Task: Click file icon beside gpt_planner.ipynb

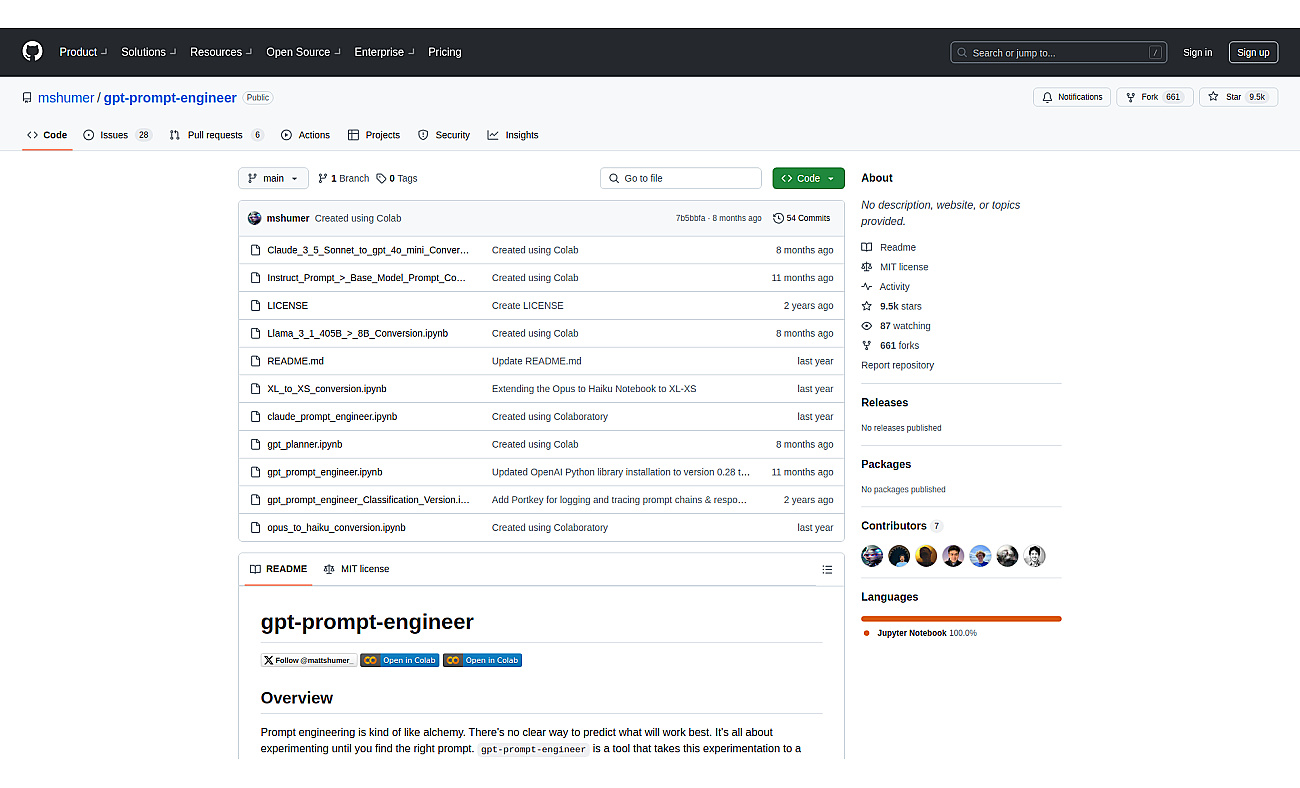Action: (256, 444)
